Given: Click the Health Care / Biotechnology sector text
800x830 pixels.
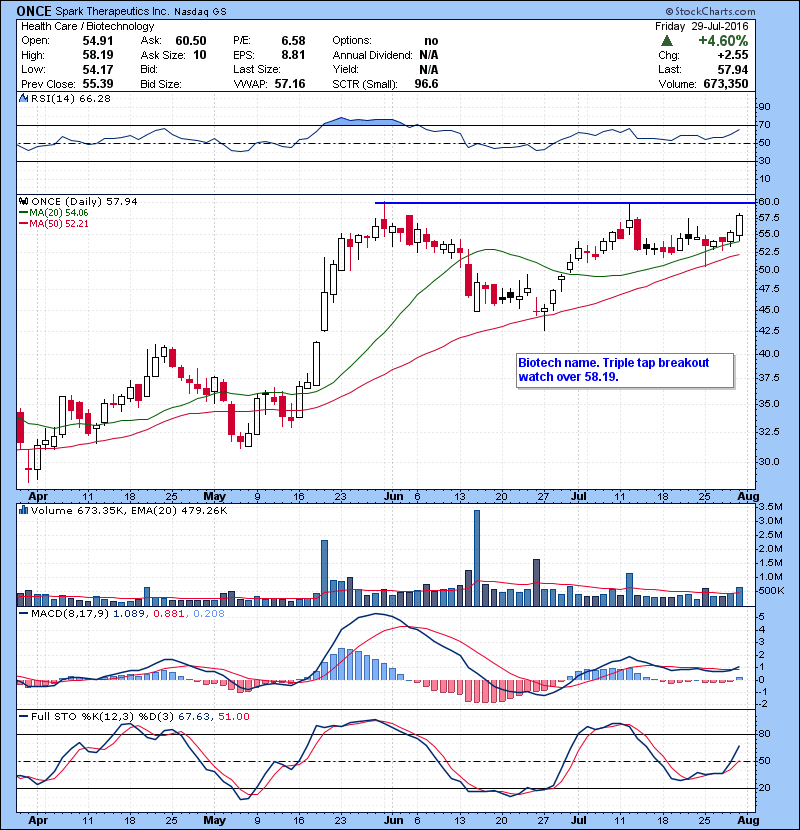Looking at the screenshot, I should click(87, 26).
